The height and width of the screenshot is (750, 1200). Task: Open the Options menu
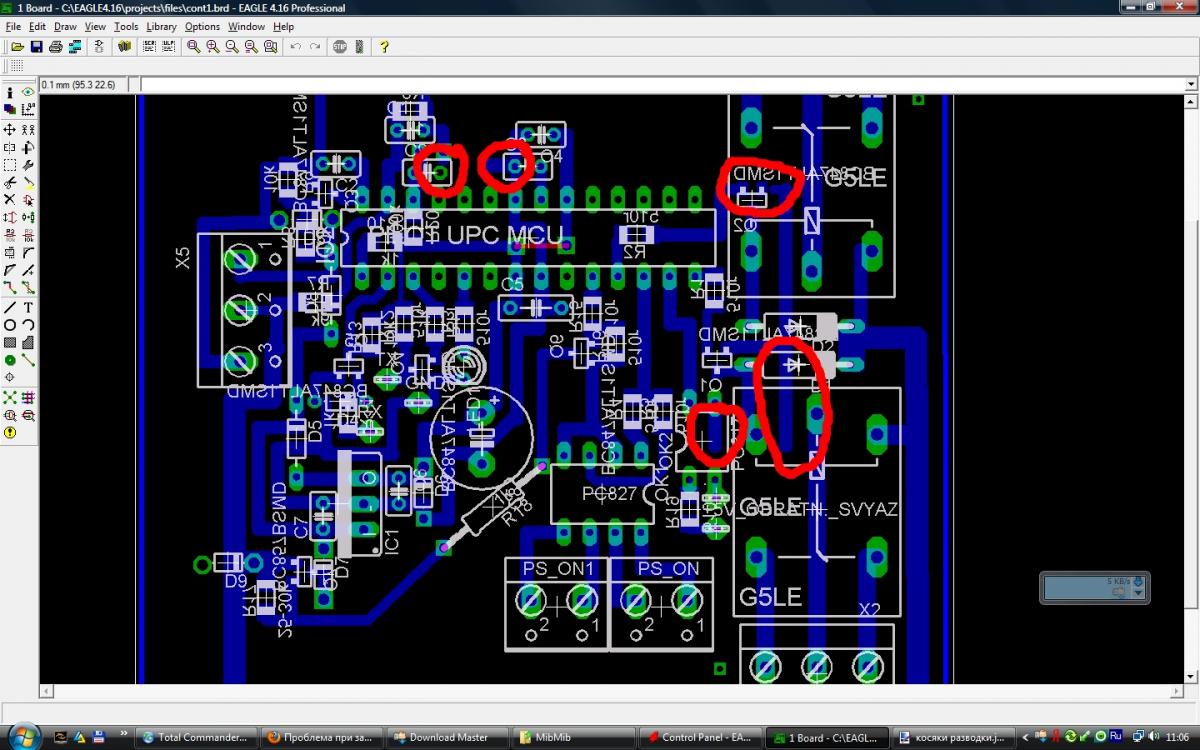pyautogui.click(x=202, y=27)
